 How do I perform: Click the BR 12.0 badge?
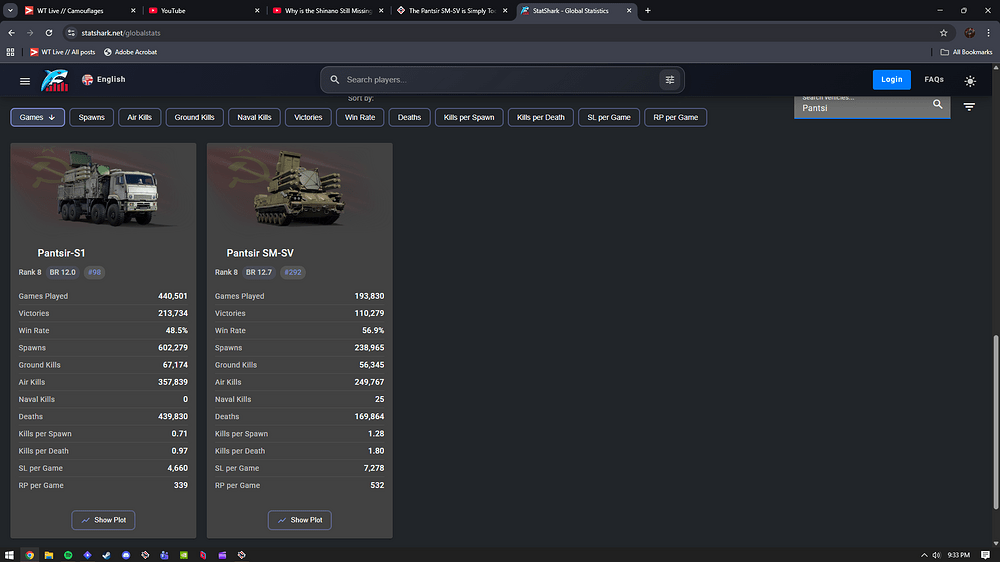click(62, 272)
